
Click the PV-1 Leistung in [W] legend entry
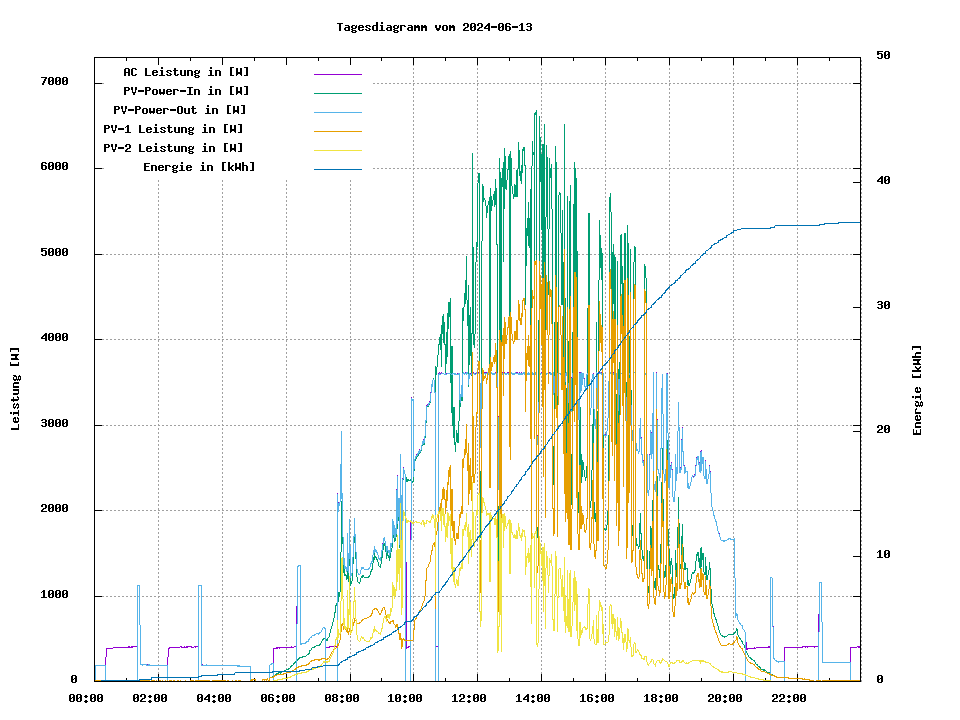(173, 129)
